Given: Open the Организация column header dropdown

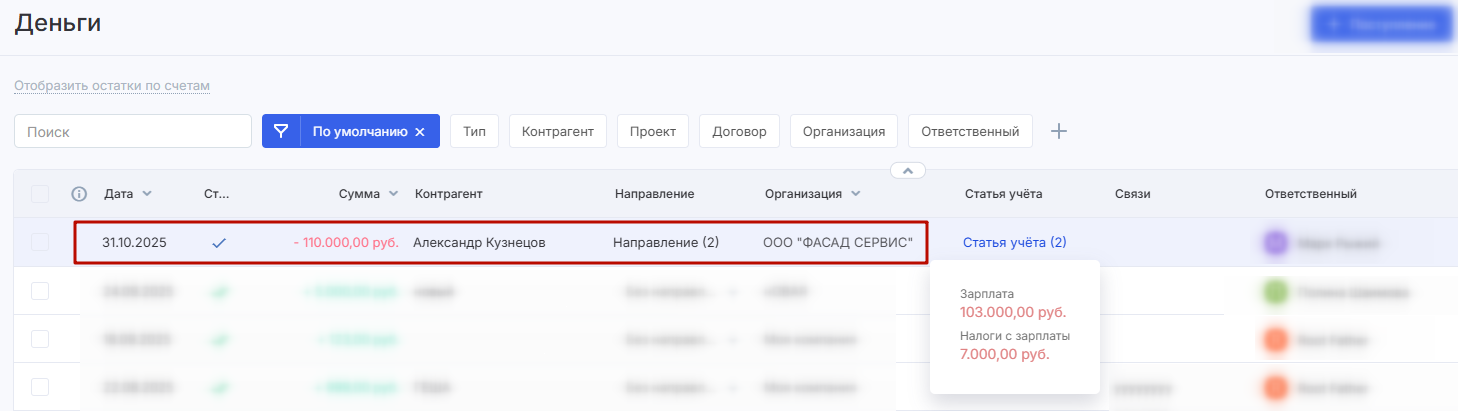Looking at the screenshot, I should (x=856, y=194).
